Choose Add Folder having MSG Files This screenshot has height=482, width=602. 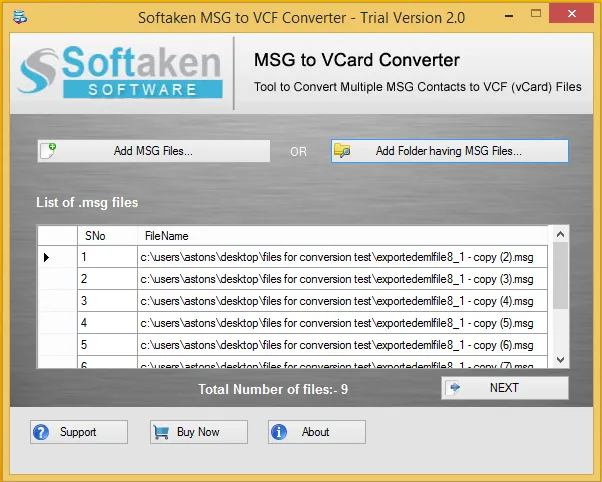[x=450, y=151]
